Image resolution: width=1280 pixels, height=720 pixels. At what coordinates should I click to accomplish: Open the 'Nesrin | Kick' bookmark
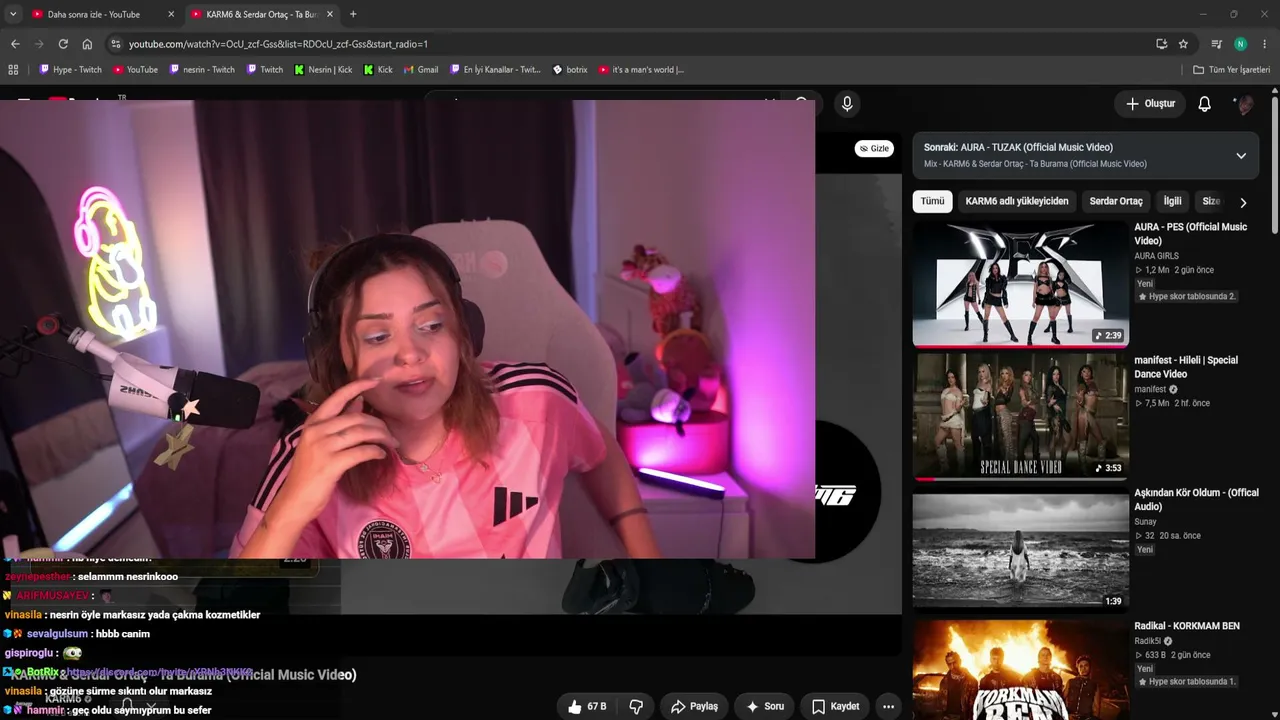pyautogui.click(x=323, y=70)
